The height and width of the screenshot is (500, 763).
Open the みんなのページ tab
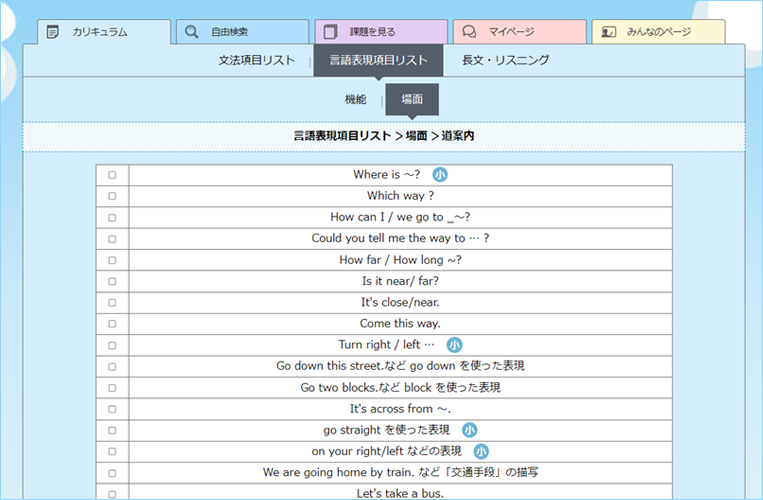click(x=658, y=32)
